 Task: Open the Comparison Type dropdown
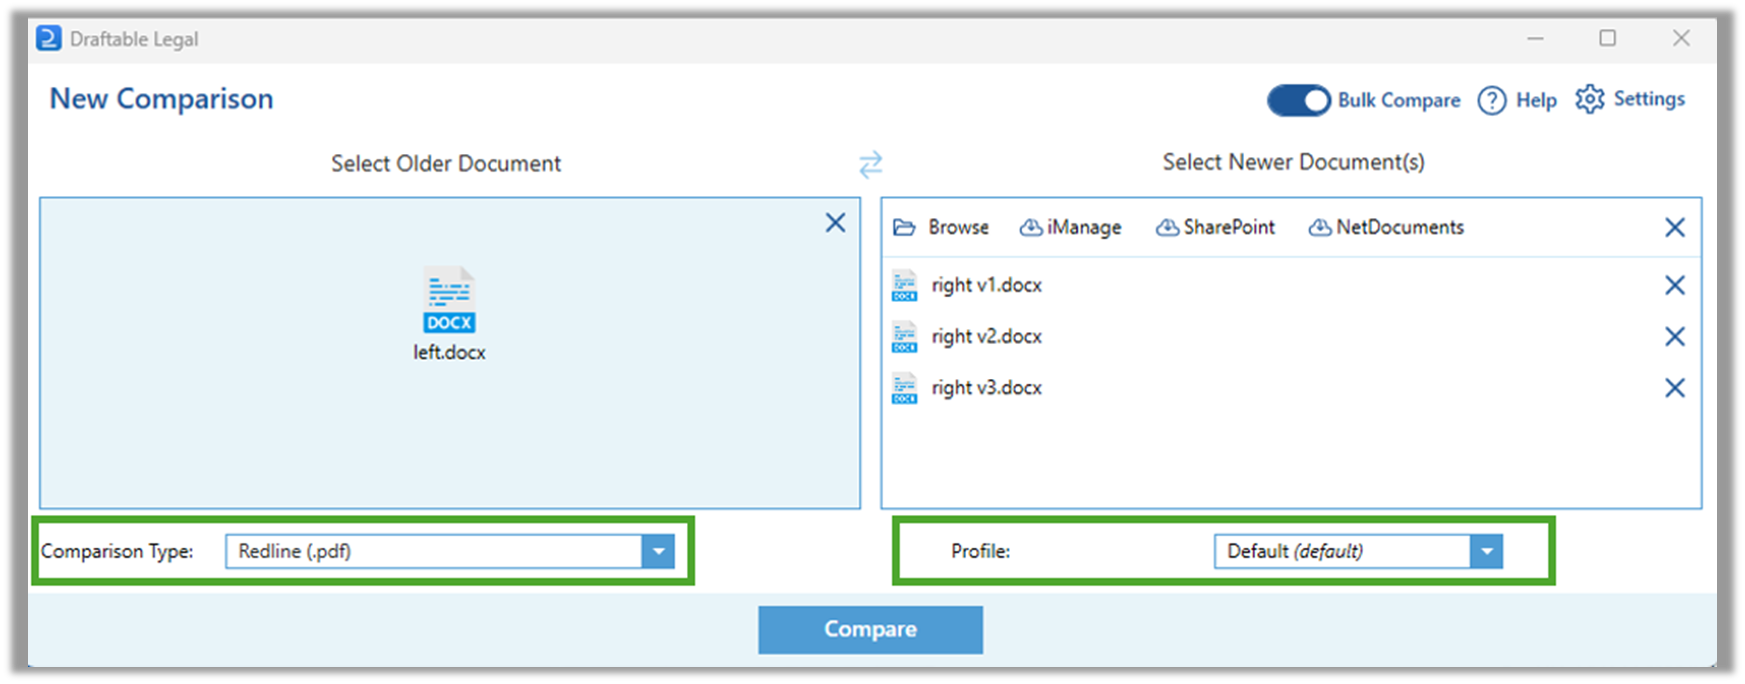coord(658,551)
